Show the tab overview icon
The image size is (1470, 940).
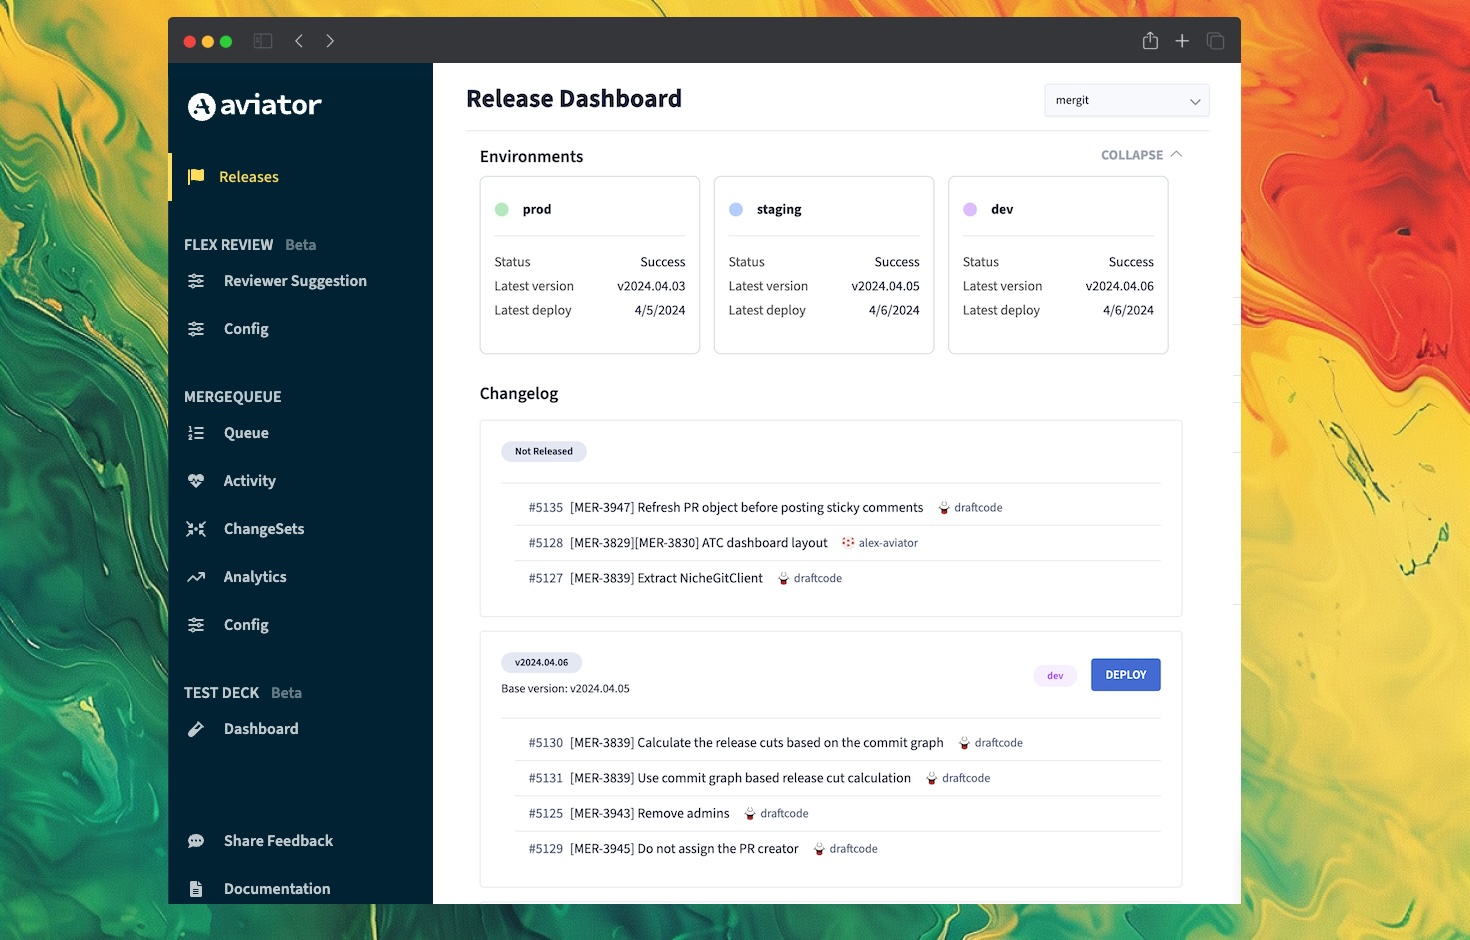(x=1215, y=41)
